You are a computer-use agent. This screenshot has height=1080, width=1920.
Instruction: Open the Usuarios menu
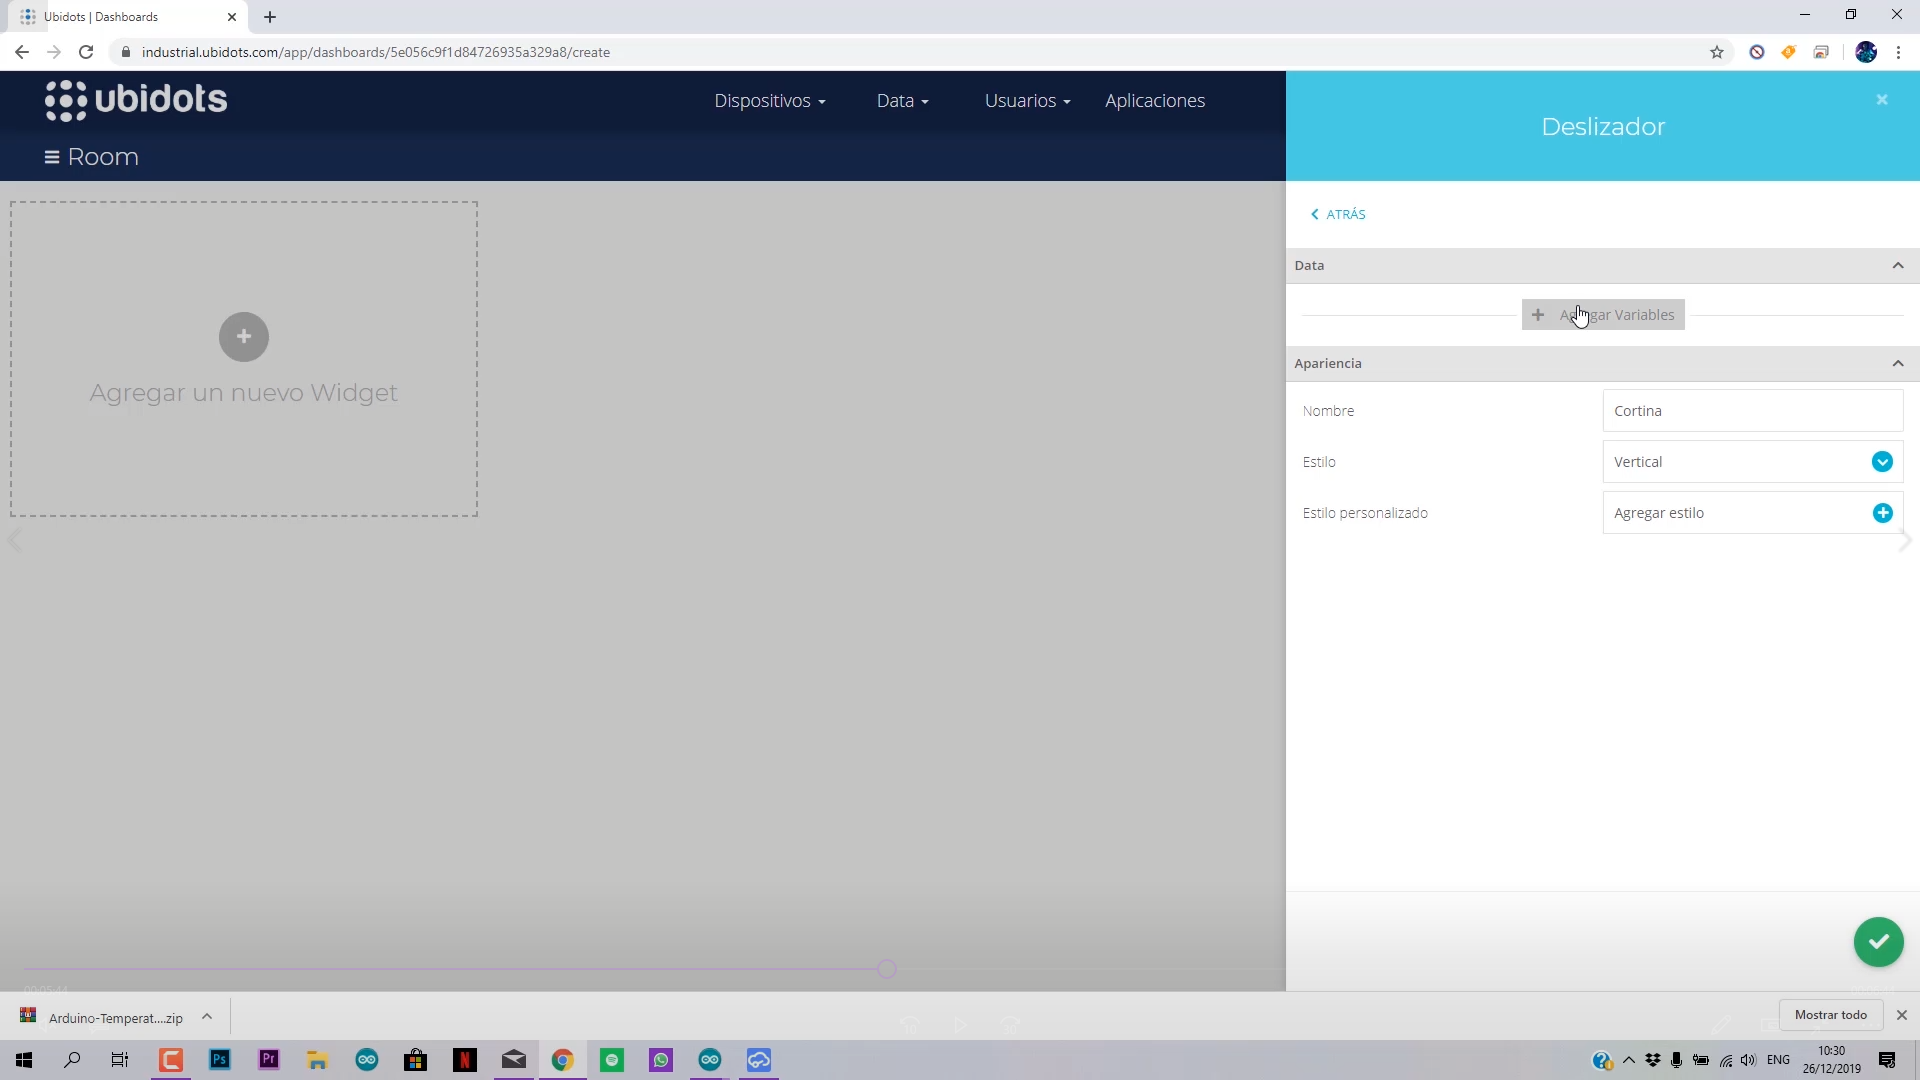(1027, 101)
